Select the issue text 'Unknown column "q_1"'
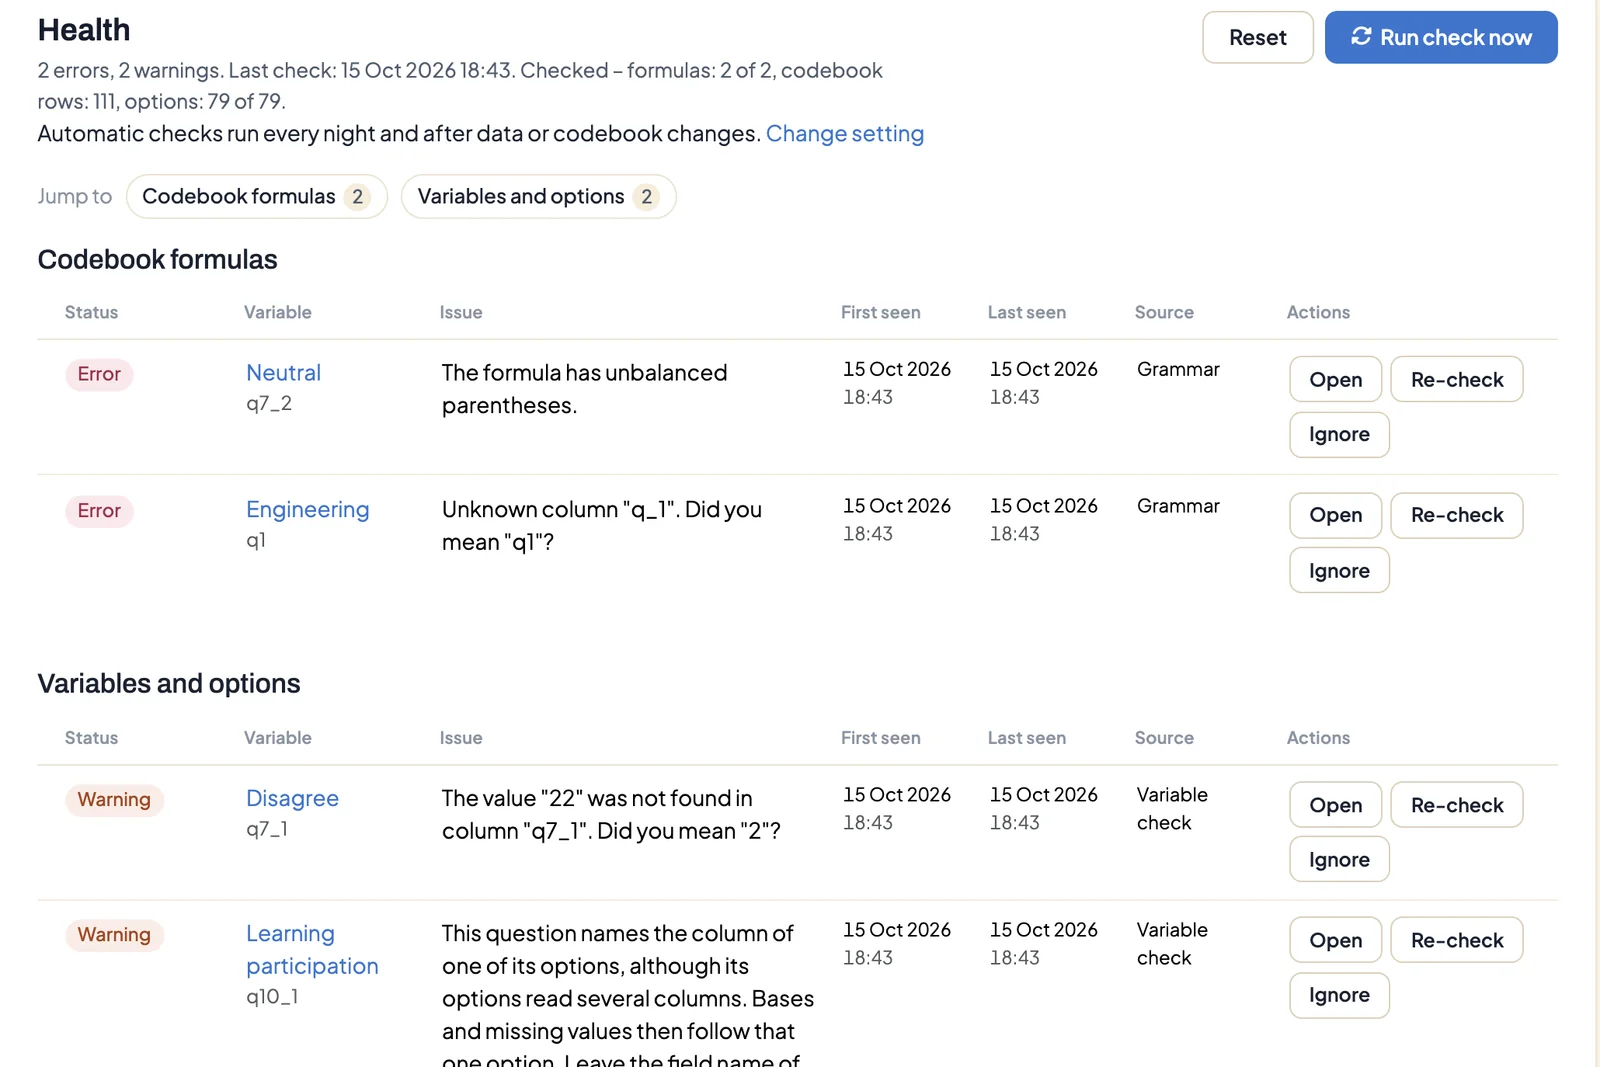 pos(561,510)
